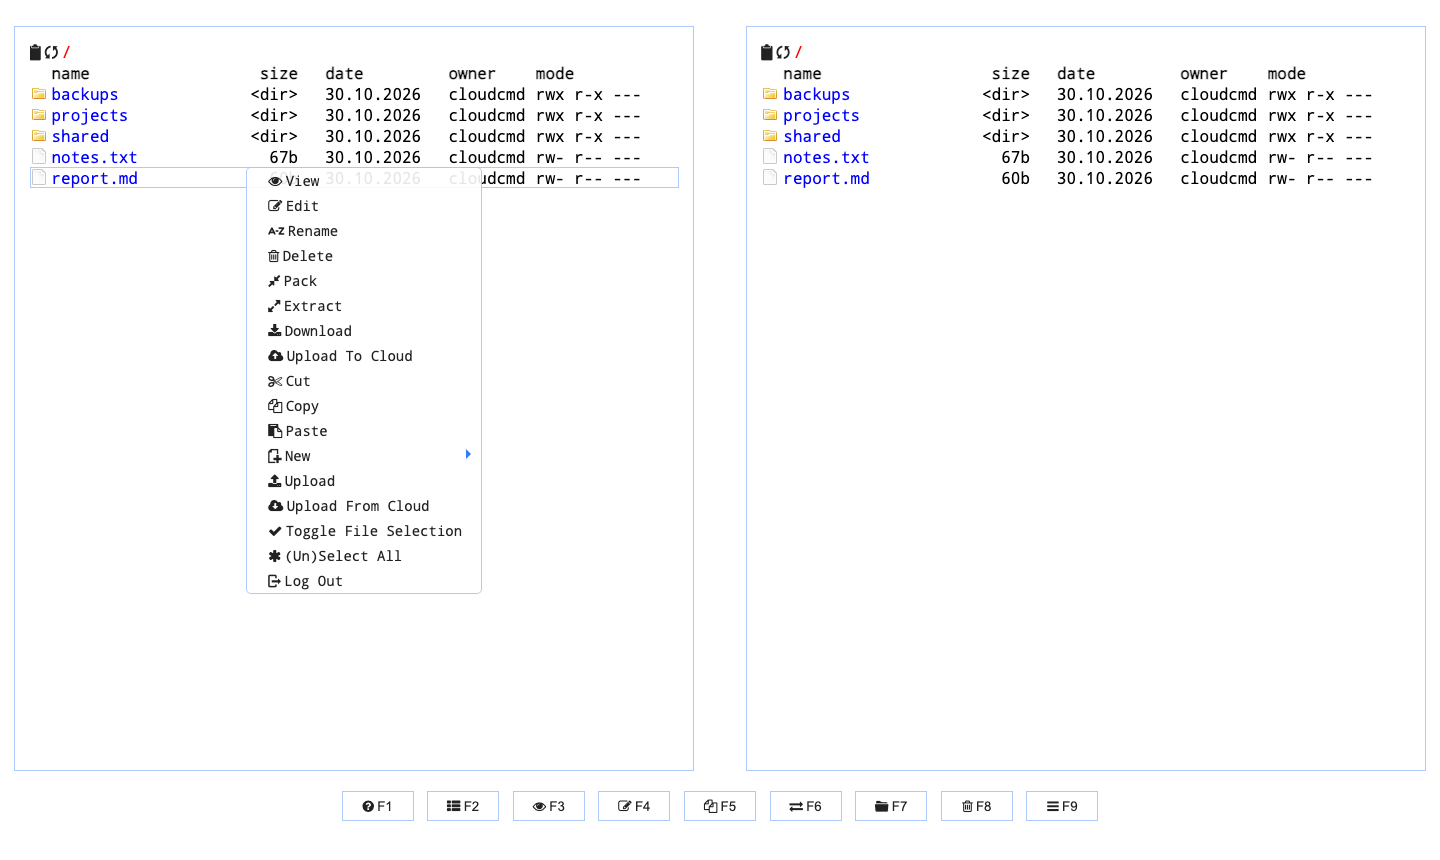Select report.md in right panel
Image resolution: width=1440 pixels, height=860 pixels.
click(x=826, y=178)
